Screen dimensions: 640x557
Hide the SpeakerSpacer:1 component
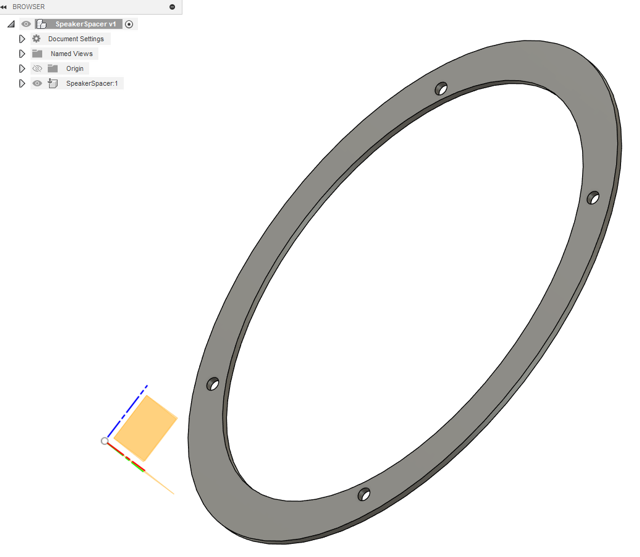[x=37, y=83]
